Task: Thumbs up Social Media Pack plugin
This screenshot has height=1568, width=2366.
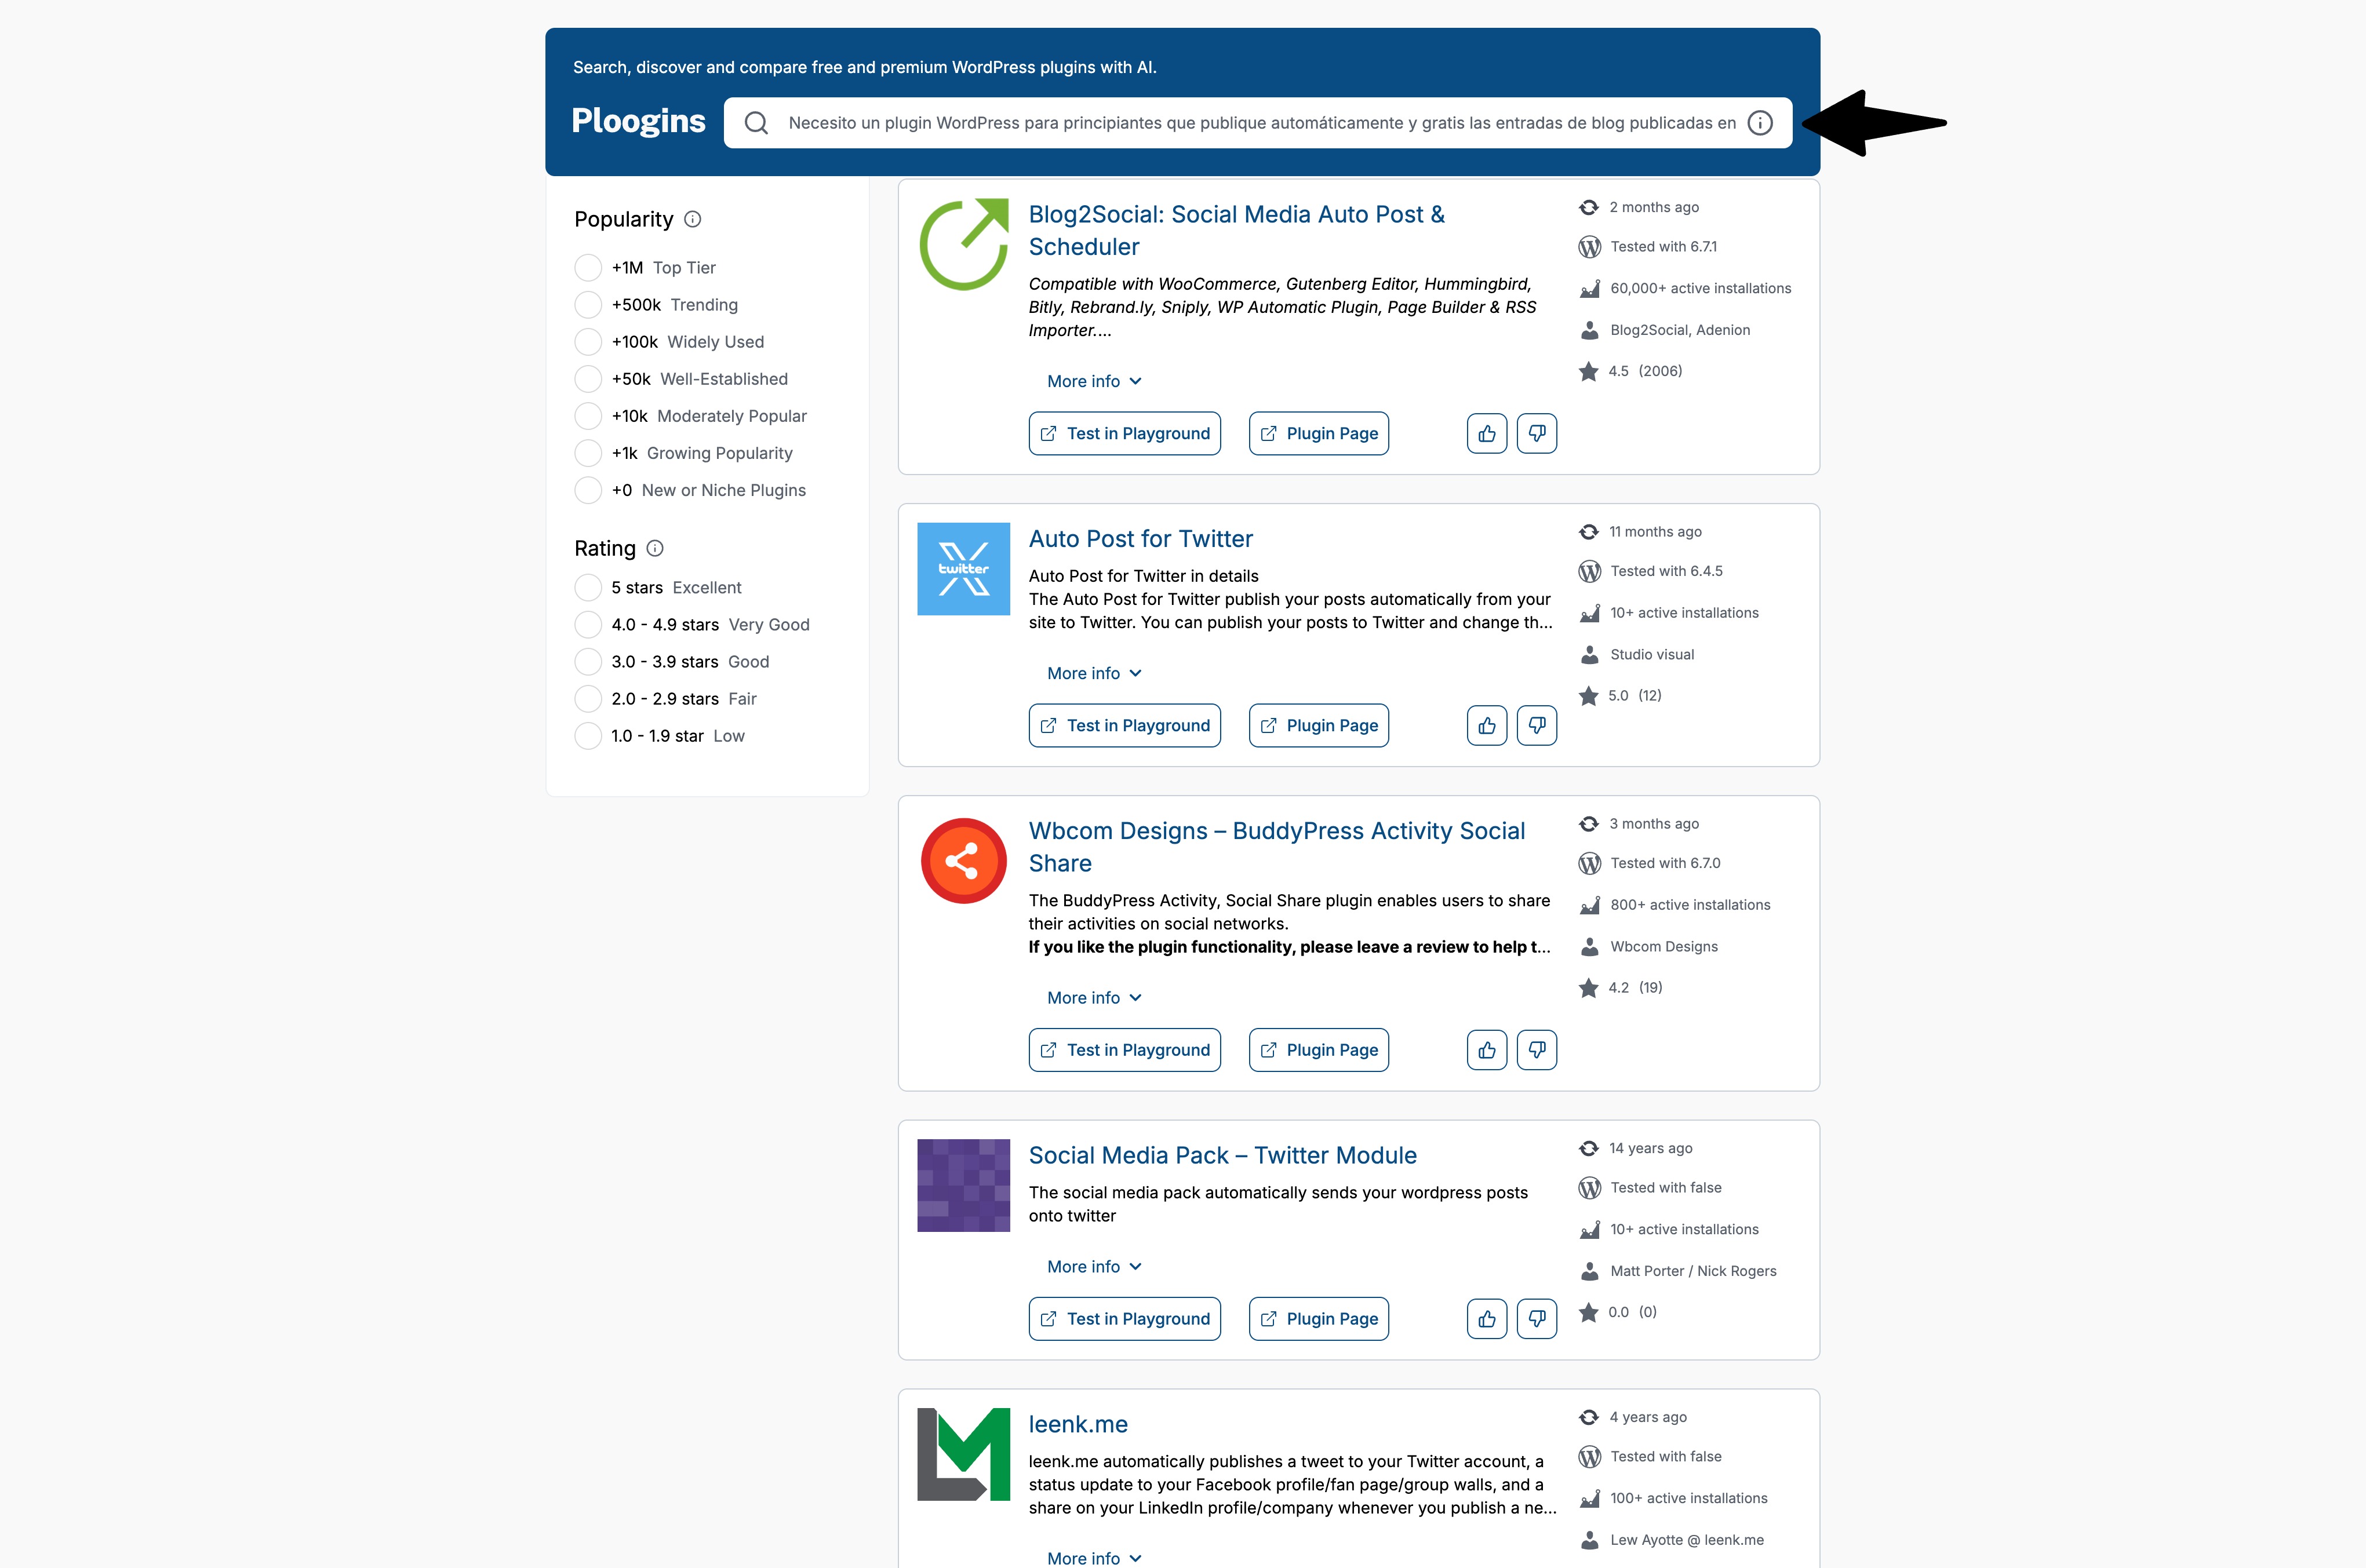Action: tap(1486, 1318)
